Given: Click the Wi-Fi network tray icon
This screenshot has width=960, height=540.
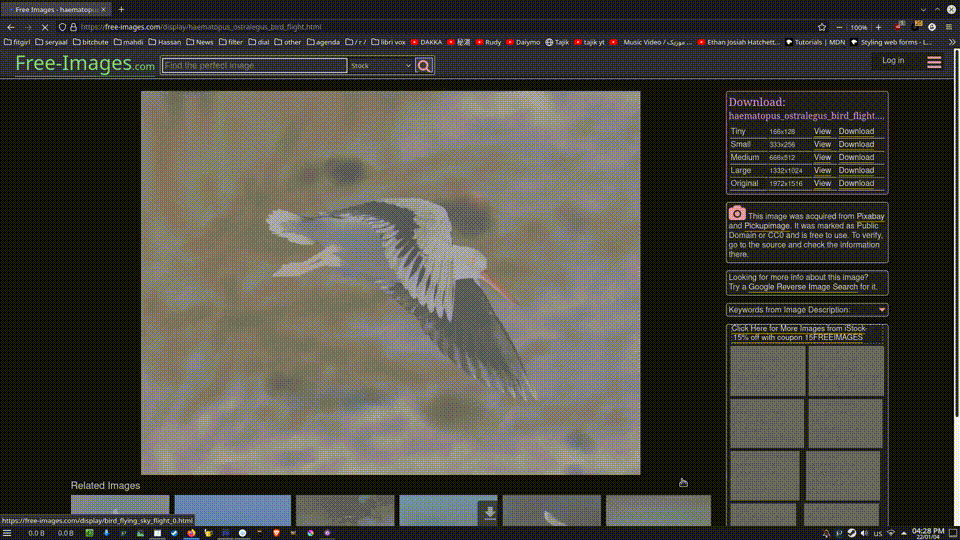Looking at the screenshot, I should point(891,533).
